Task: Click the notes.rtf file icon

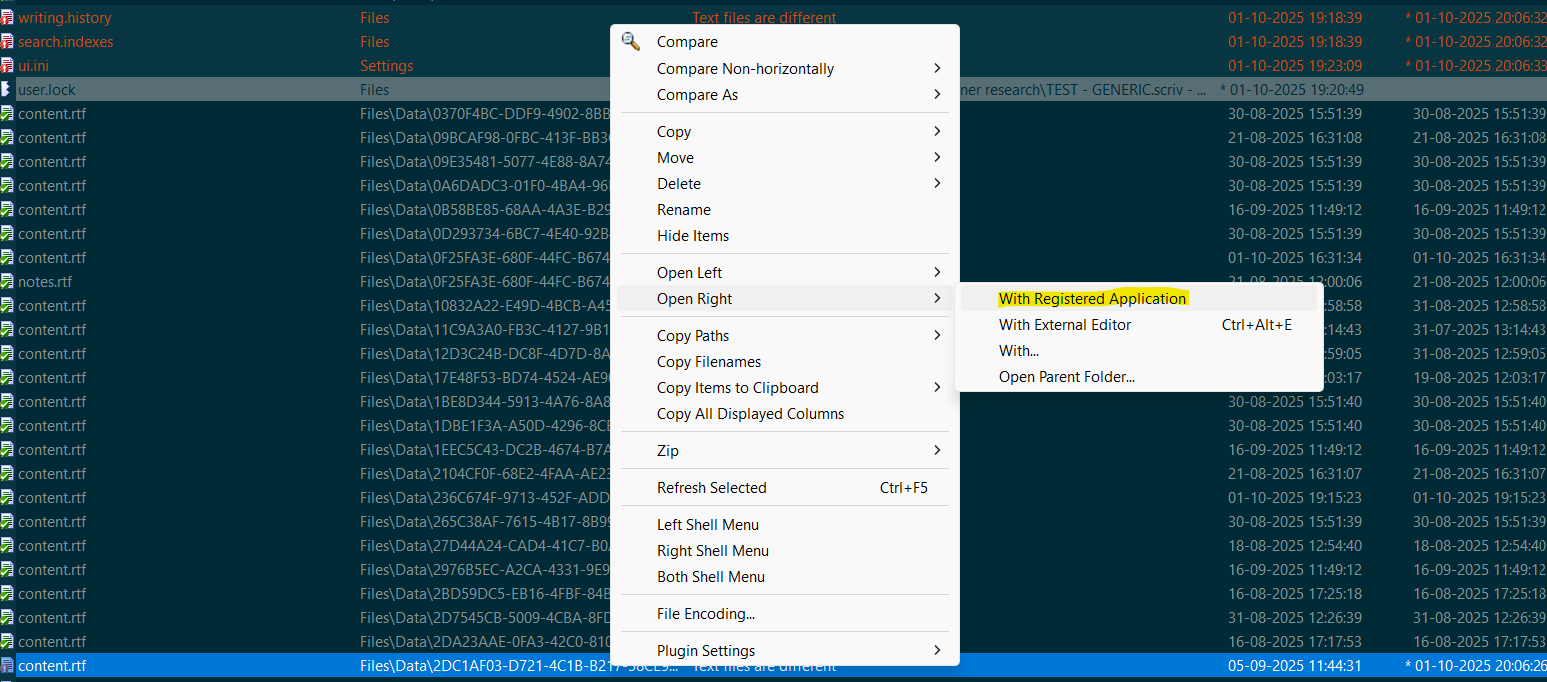Action: coord(7,282)
